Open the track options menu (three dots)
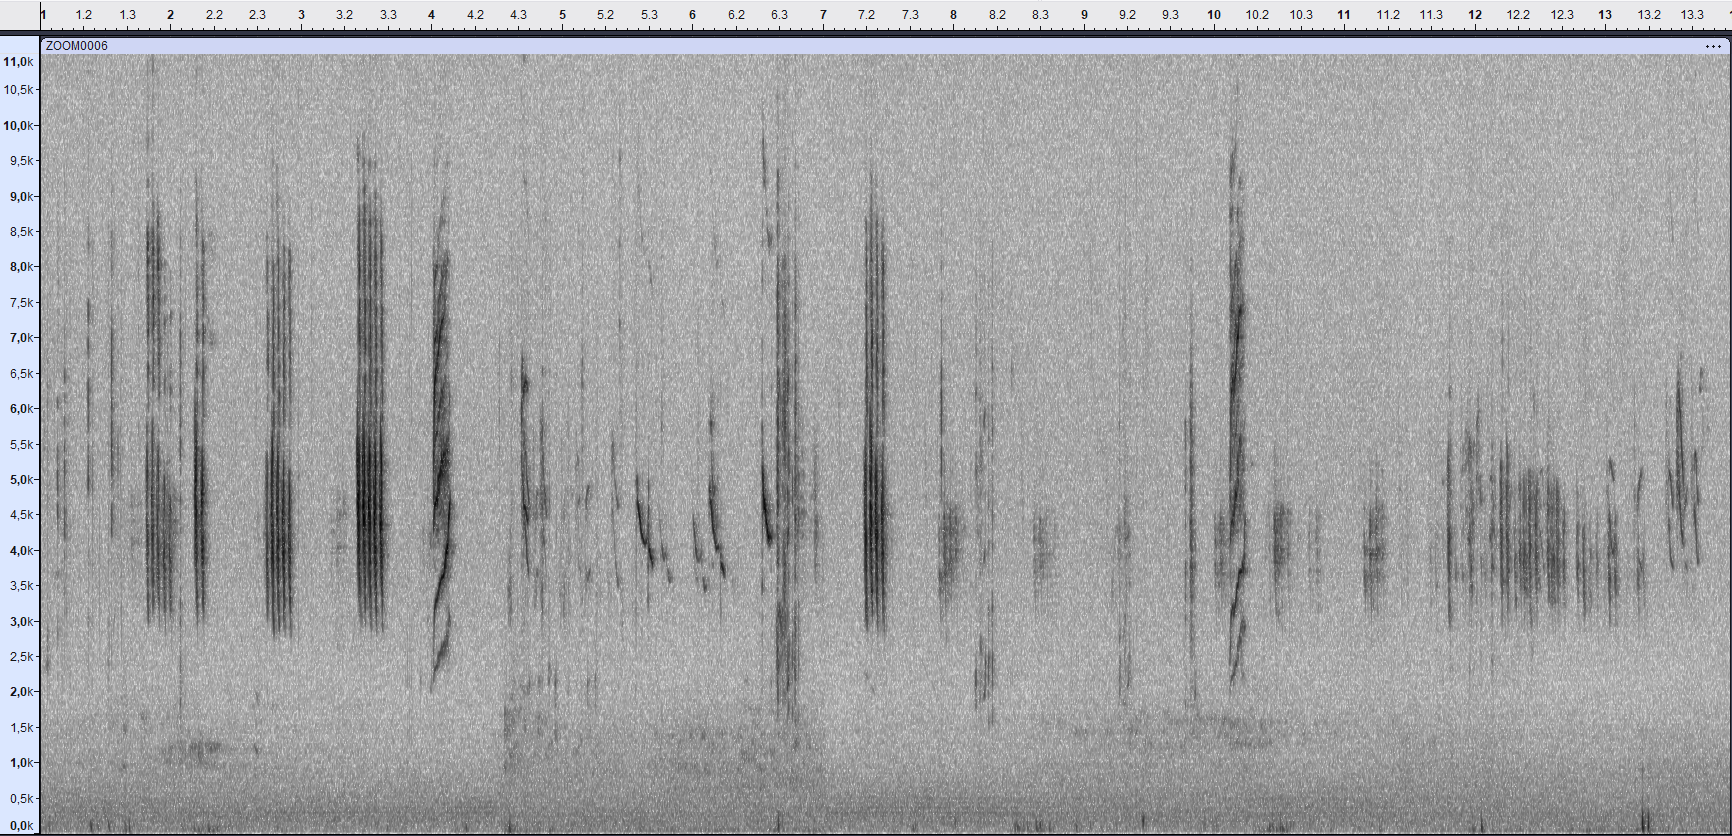This screenshot has height=836, width=1732. [1713, 47]
